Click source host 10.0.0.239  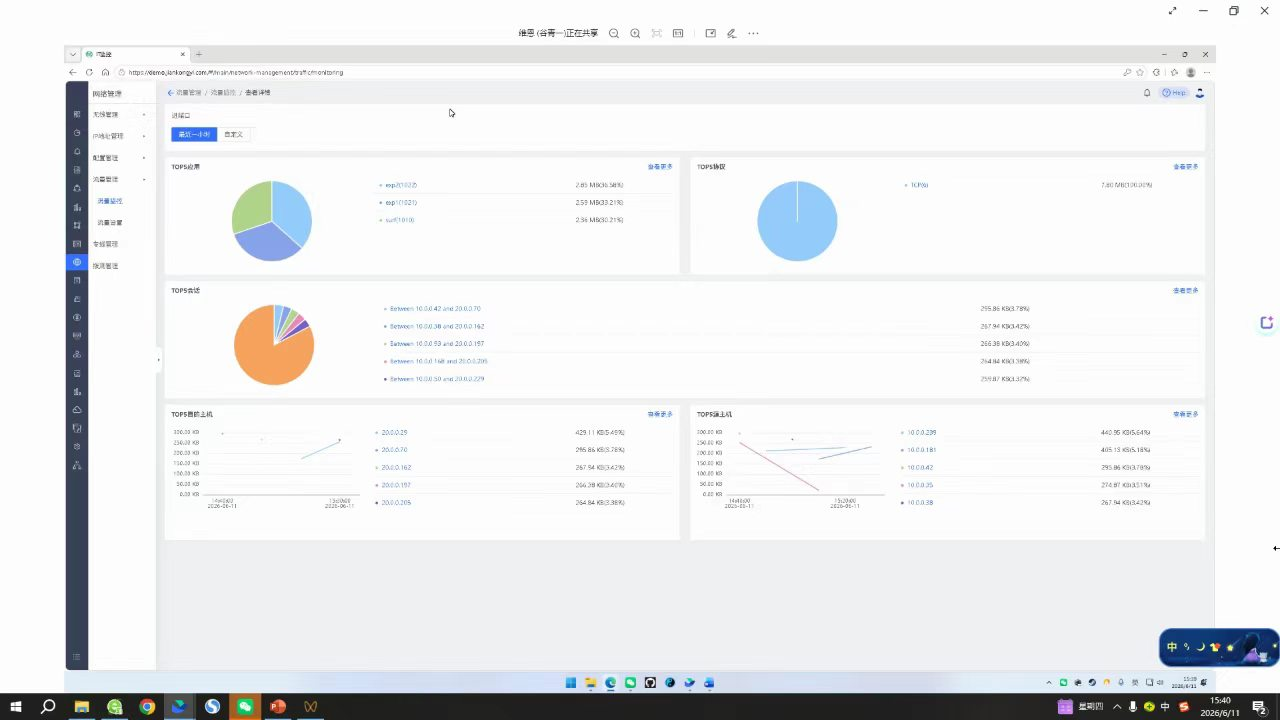point(922,433)
